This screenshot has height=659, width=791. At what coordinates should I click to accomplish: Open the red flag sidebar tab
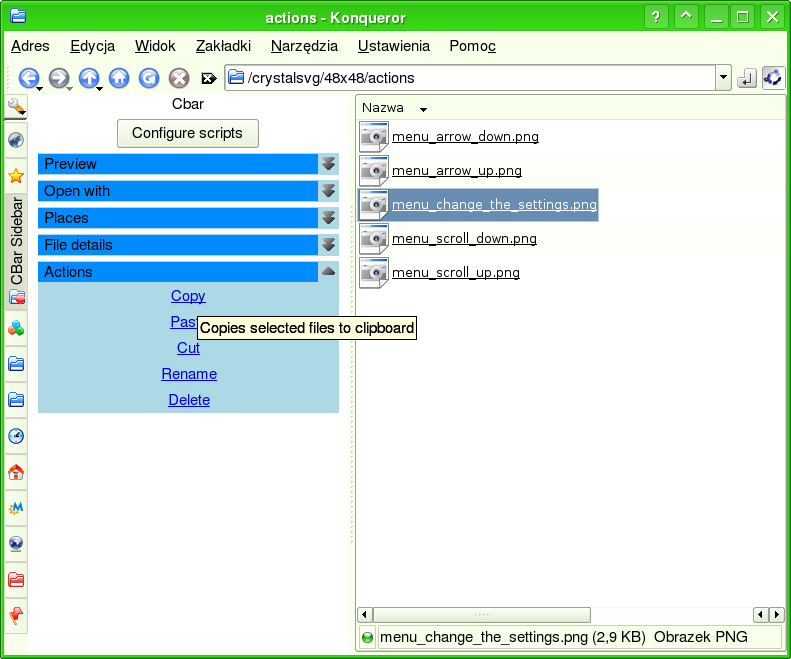(16, 615)
